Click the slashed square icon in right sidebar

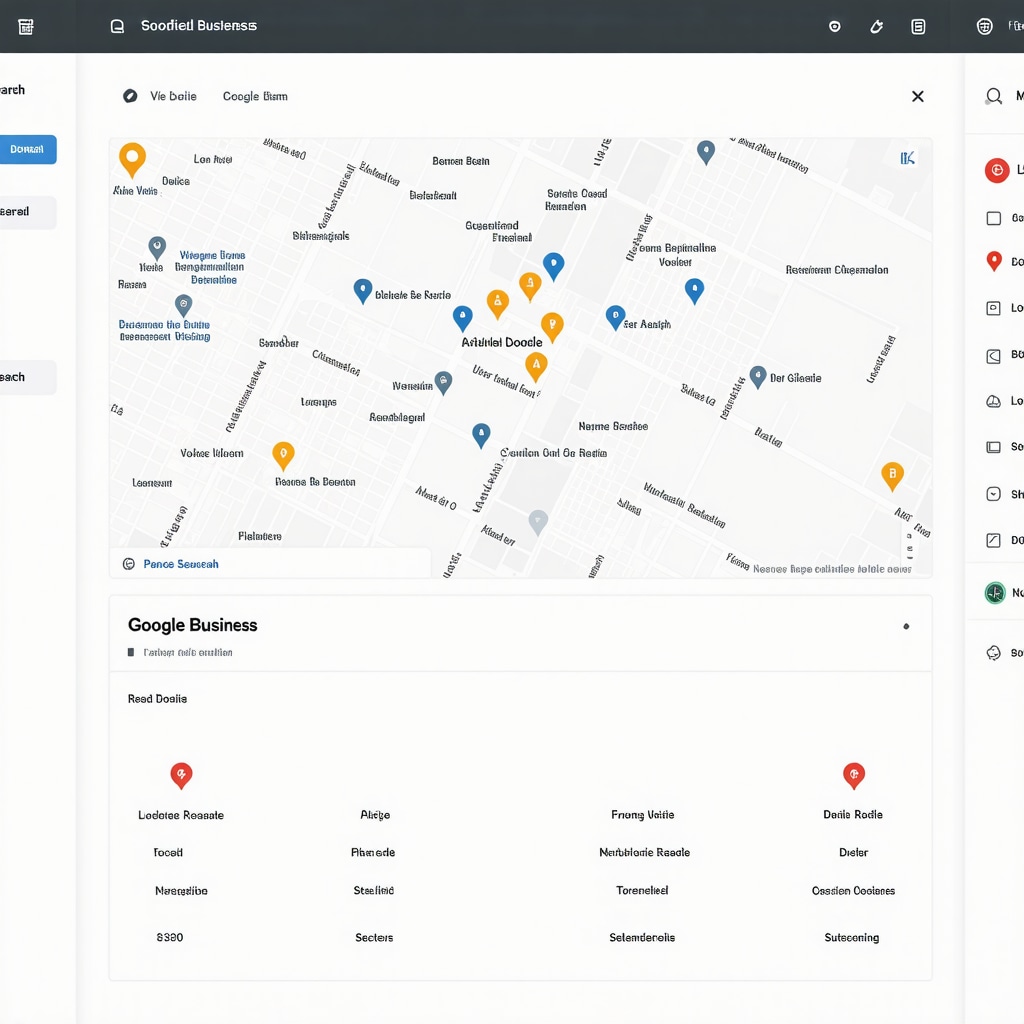coord(993,540)
